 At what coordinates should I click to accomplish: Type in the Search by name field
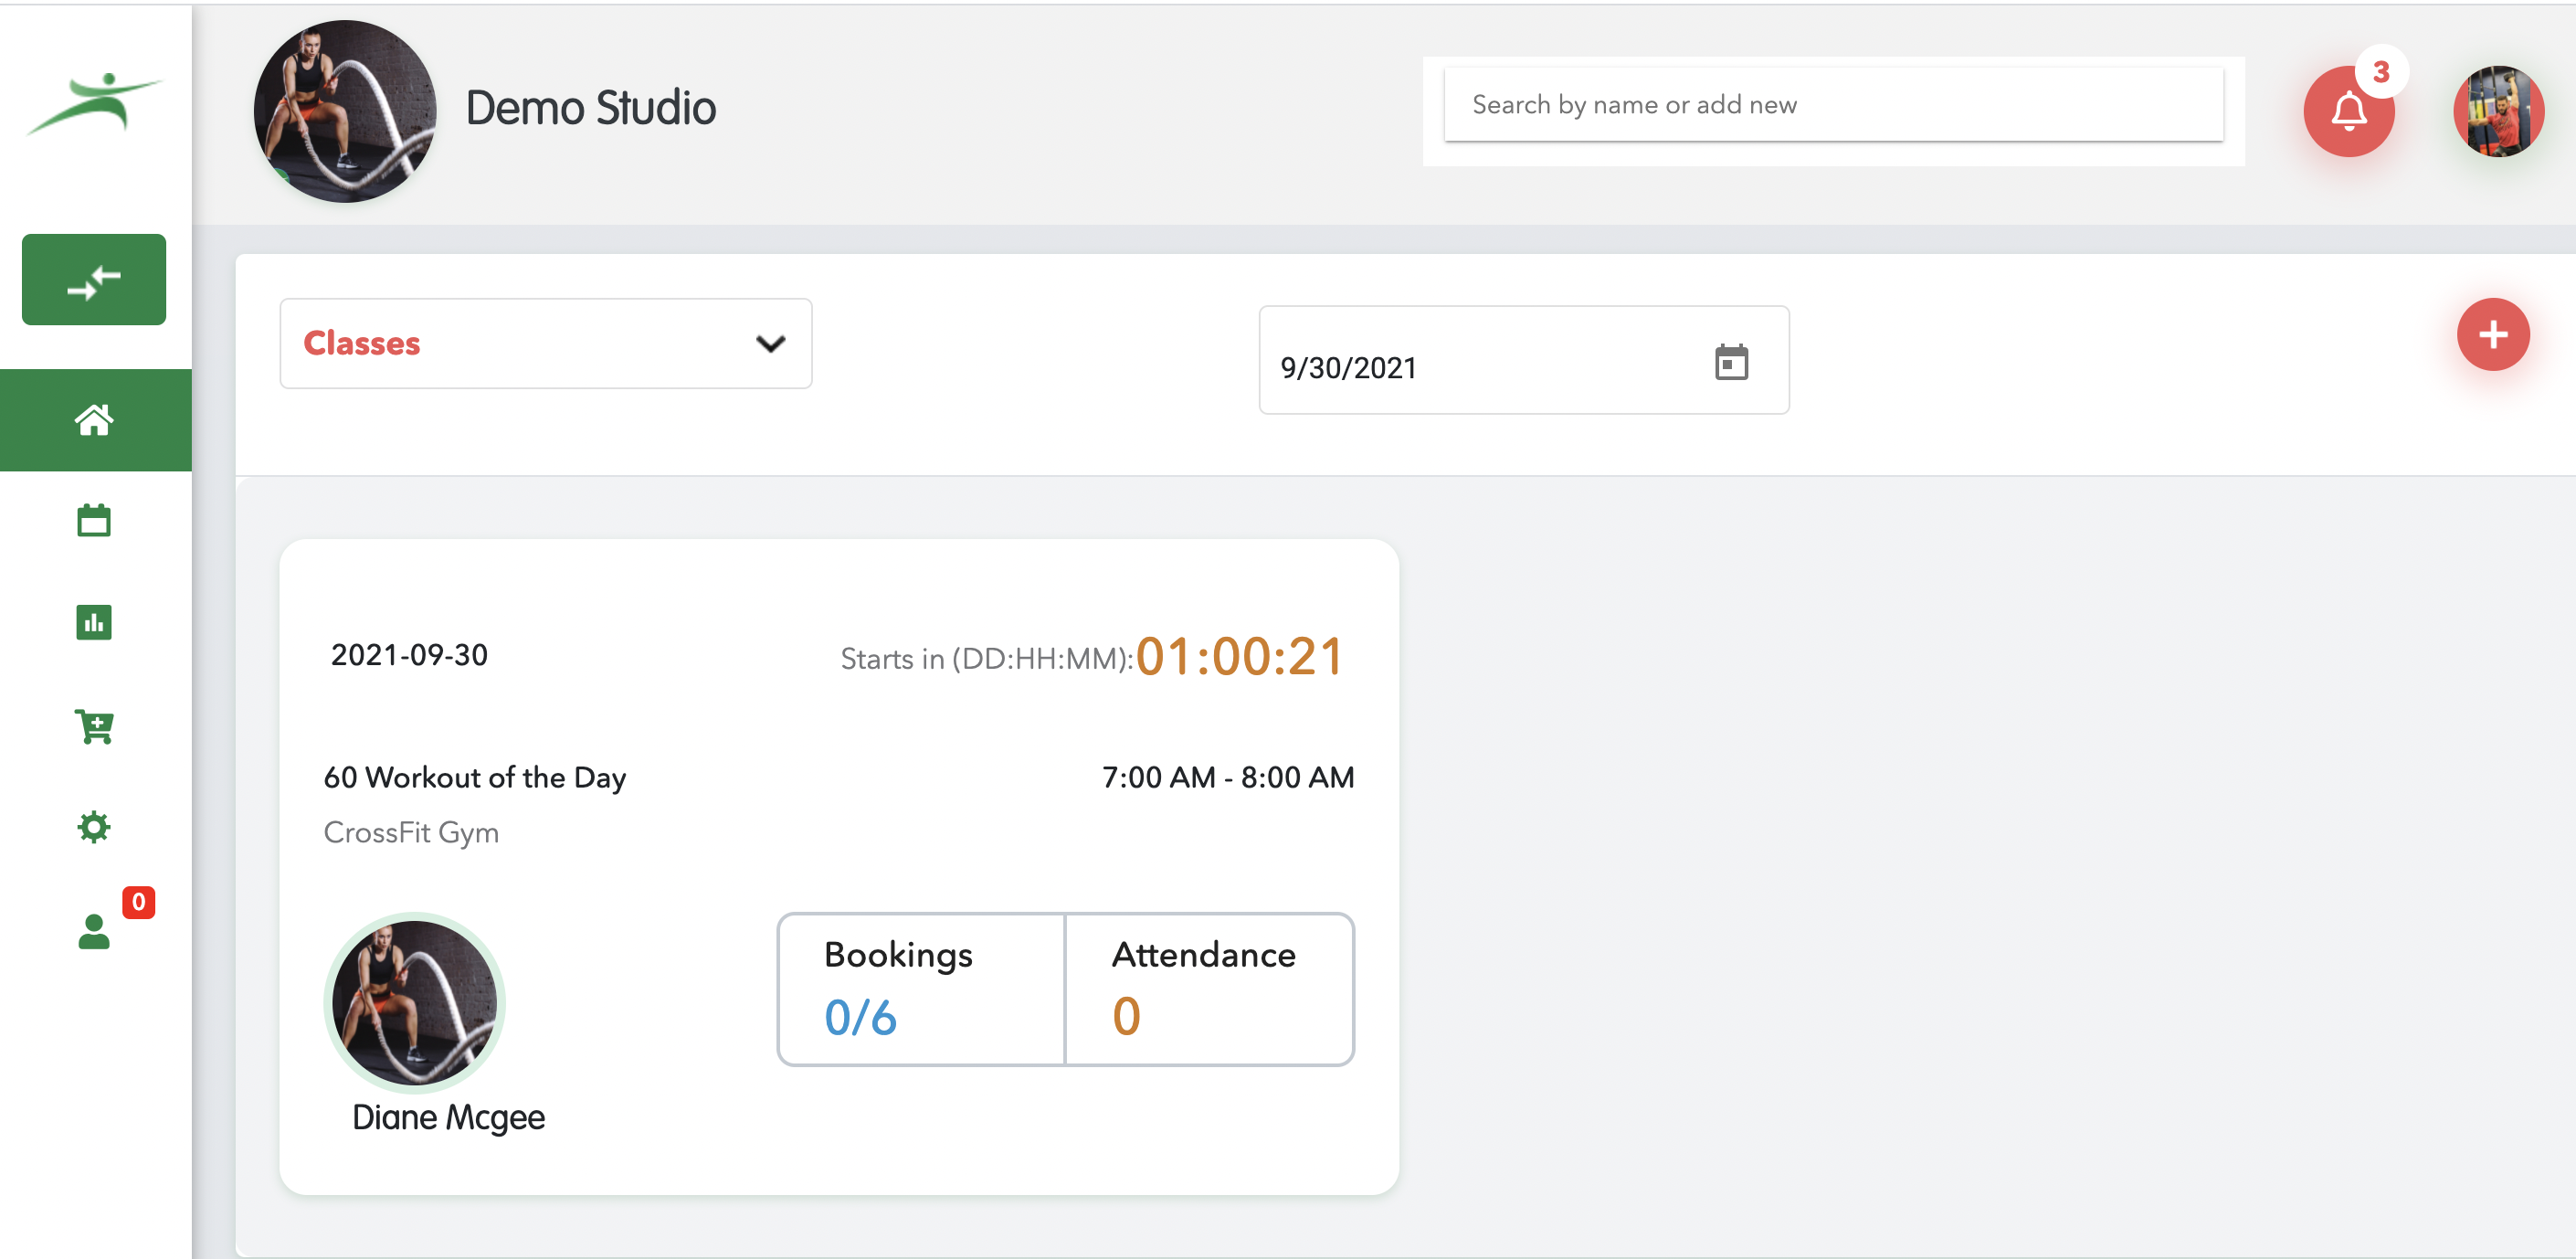(x=1832, y=104)
